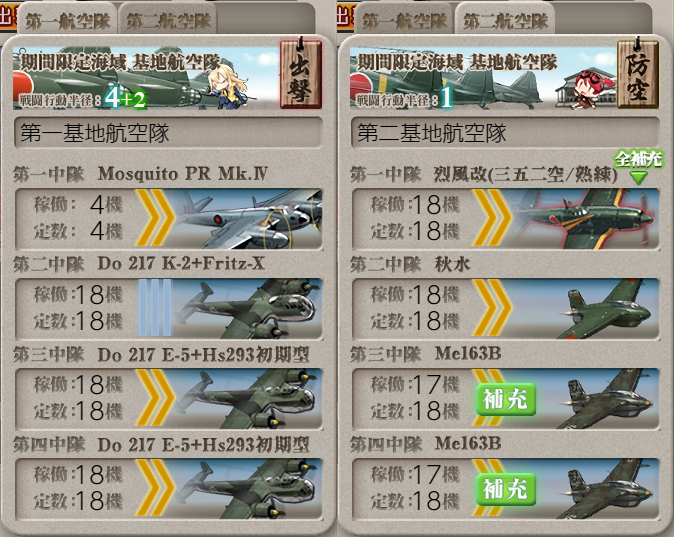Click the yellow chevron proficiency mark on Mosquito
This screenshot has height=537, width=674.
pyautogui.click(x=155, y=218)
